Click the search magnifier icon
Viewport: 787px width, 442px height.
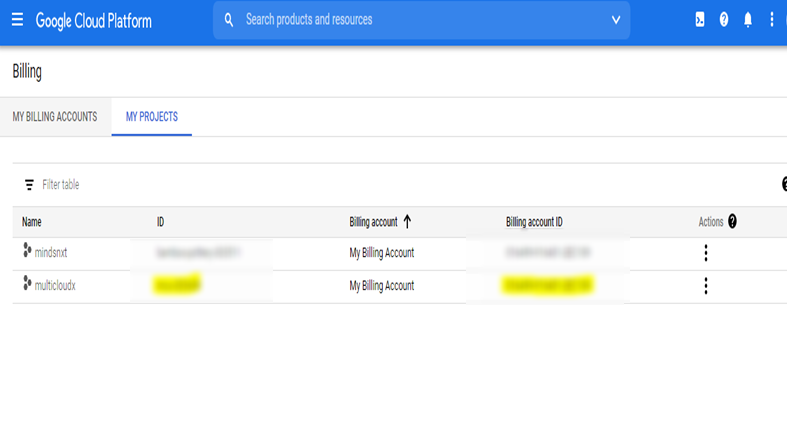(229, 20)
